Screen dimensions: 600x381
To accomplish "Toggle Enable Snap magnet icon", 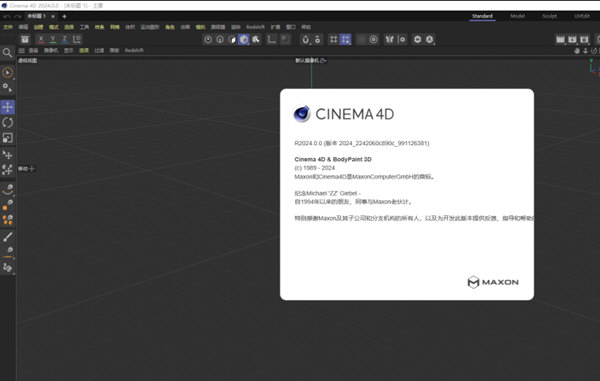I will point(305,39).
